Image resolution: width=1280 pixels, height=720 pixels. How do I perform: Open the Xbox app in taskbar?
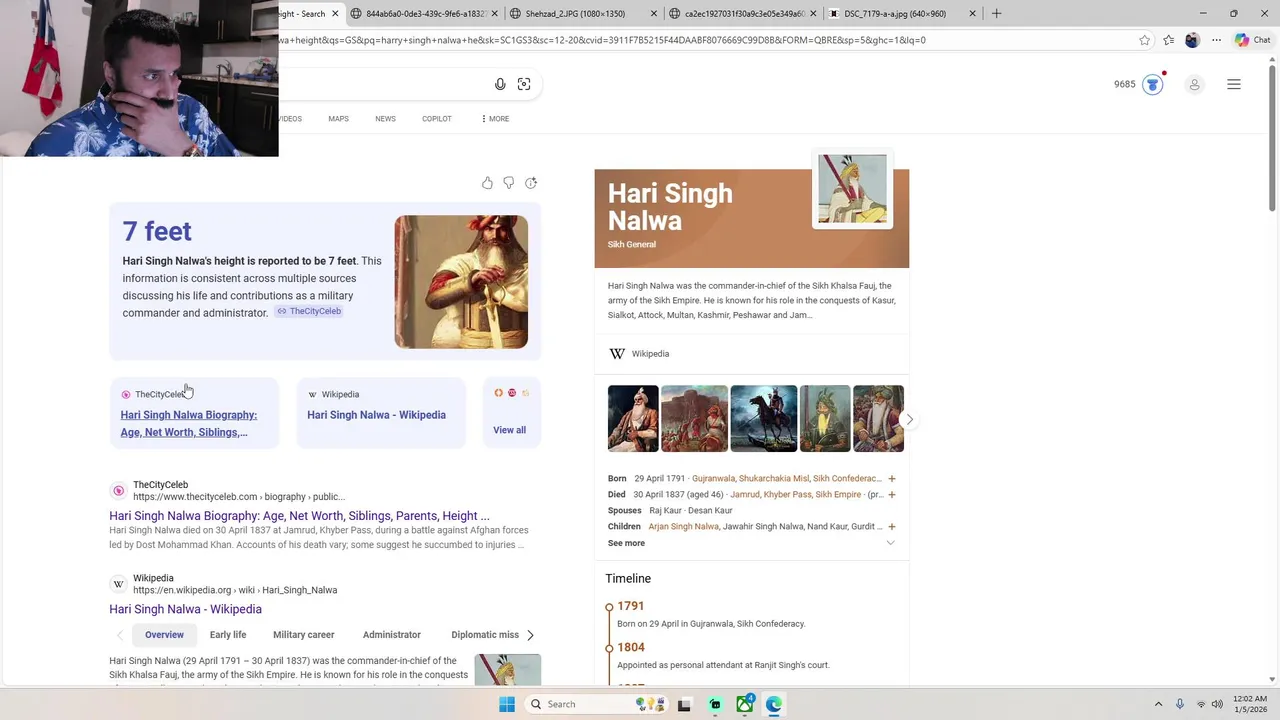tap(745, 704)
